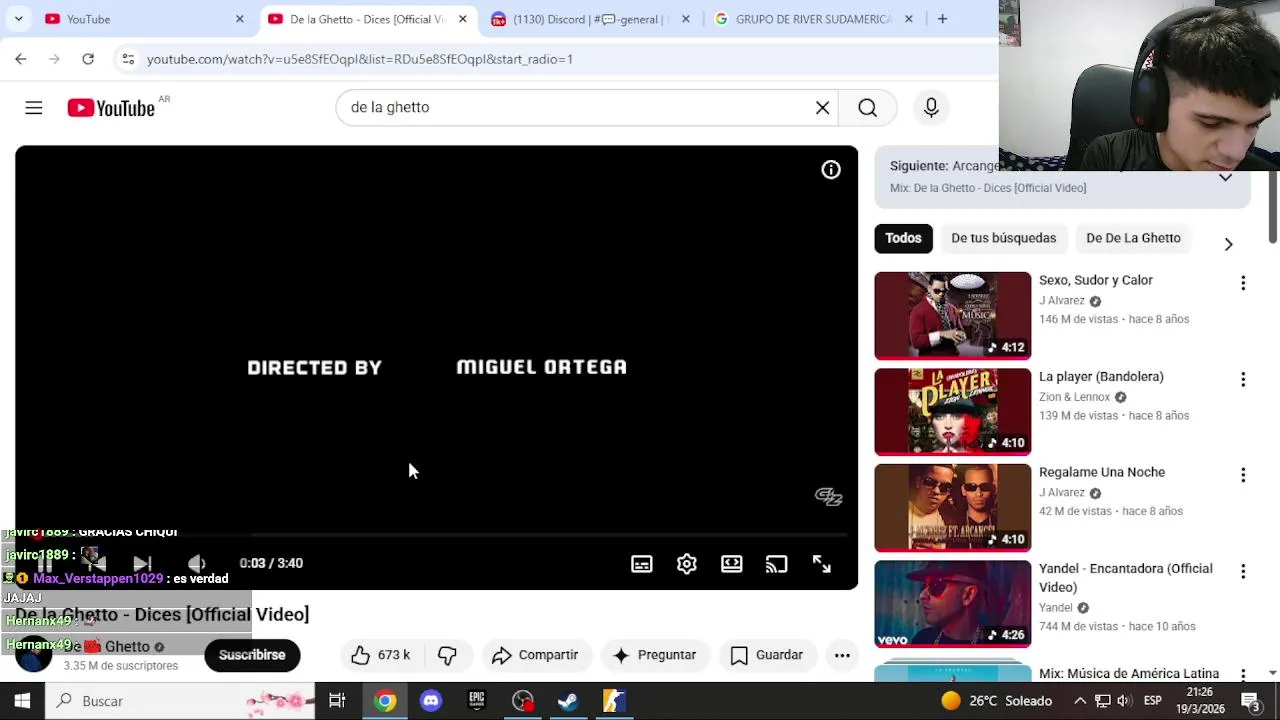Reload the current page

click(88, 59)
